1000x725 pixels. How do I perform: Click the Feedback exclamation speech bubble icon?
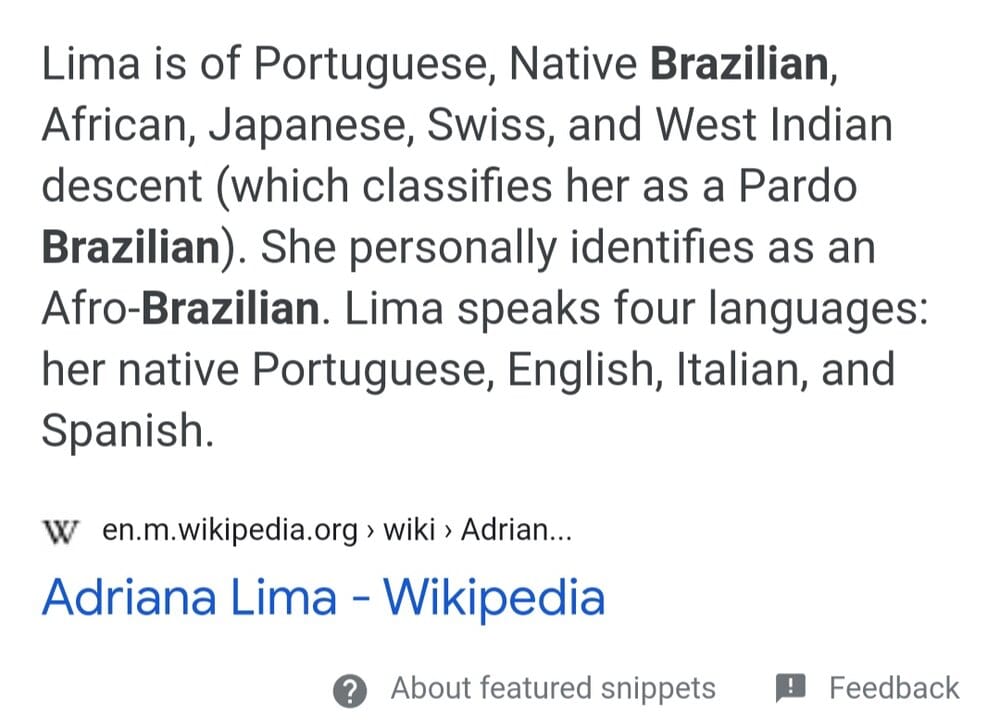coord(791,687)
